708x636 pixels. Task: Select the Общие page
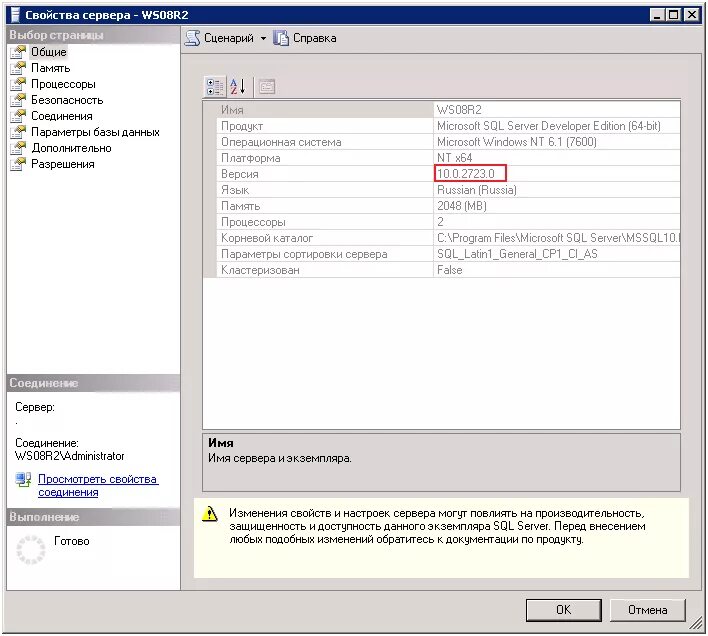click(48, 52)
